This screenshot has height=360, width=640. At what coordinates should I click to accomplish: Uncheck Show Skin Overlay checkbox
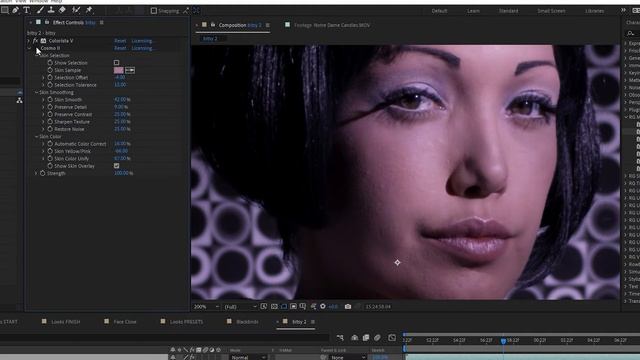[117, 166]
